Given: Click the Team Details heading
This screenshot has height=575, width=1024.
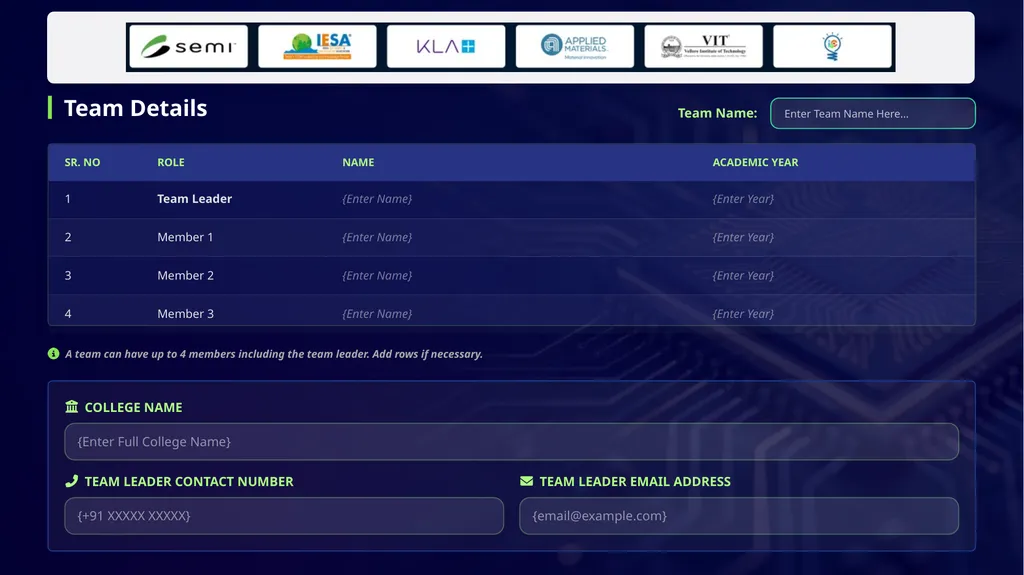Looking at the screenshot, I should (x=135, y=108).
